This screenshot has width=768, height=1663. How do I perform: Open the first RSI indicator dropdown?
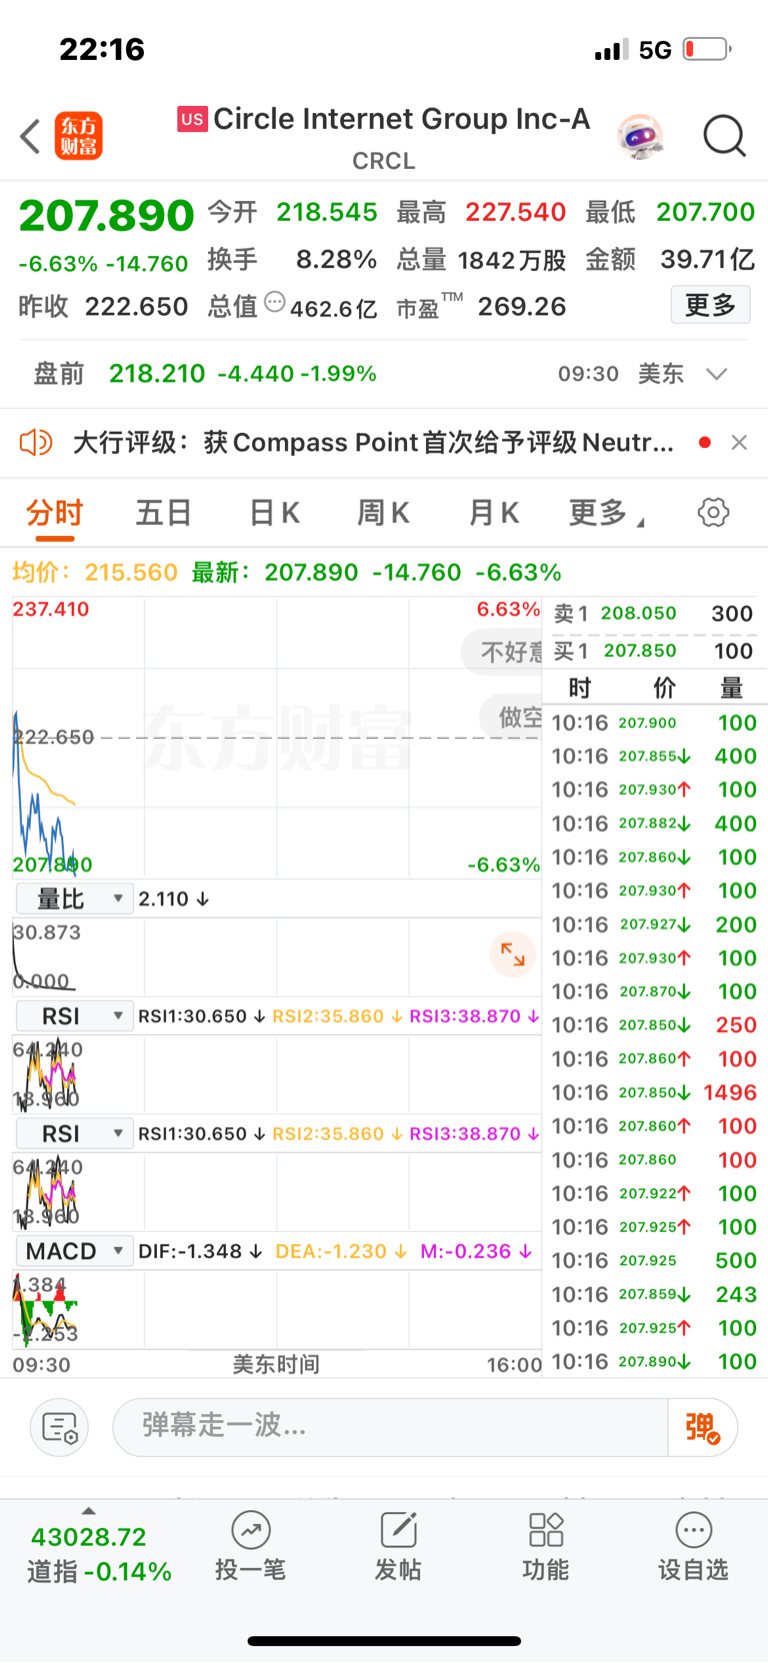point(75,1016)
